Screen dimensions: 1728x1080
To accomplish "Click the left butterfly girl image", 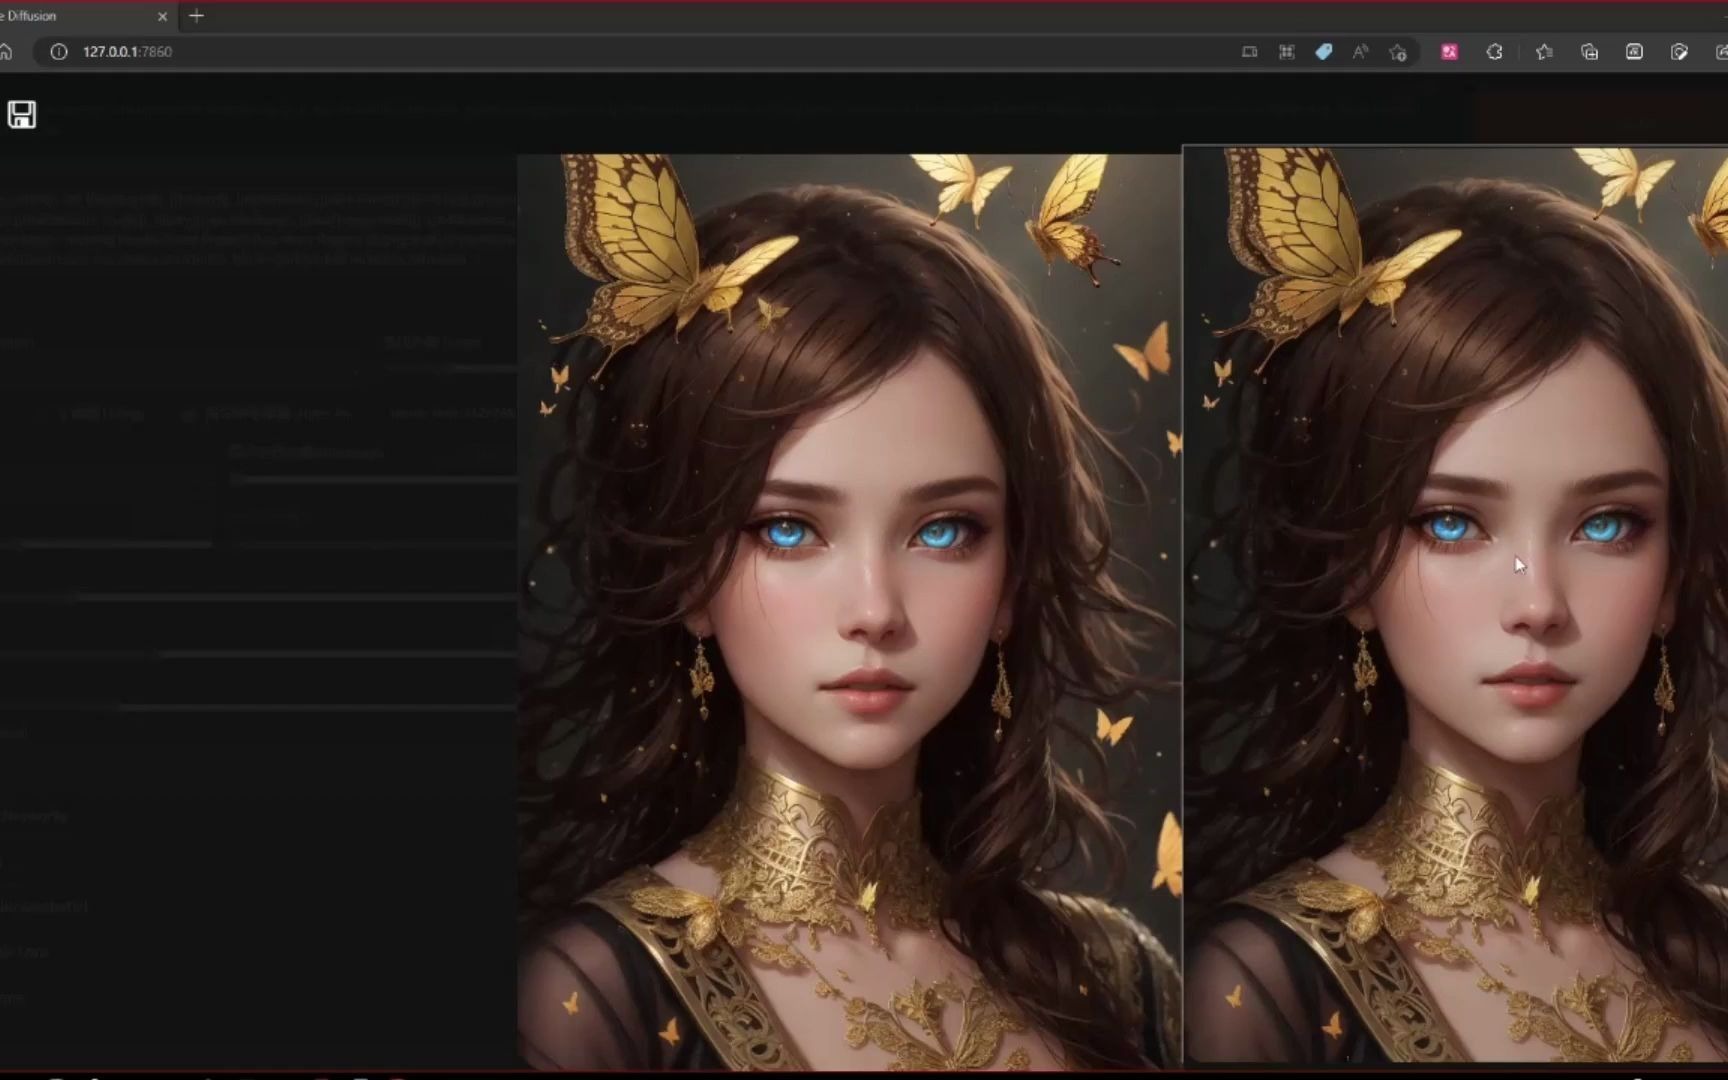I will click(x=849, y=611).
